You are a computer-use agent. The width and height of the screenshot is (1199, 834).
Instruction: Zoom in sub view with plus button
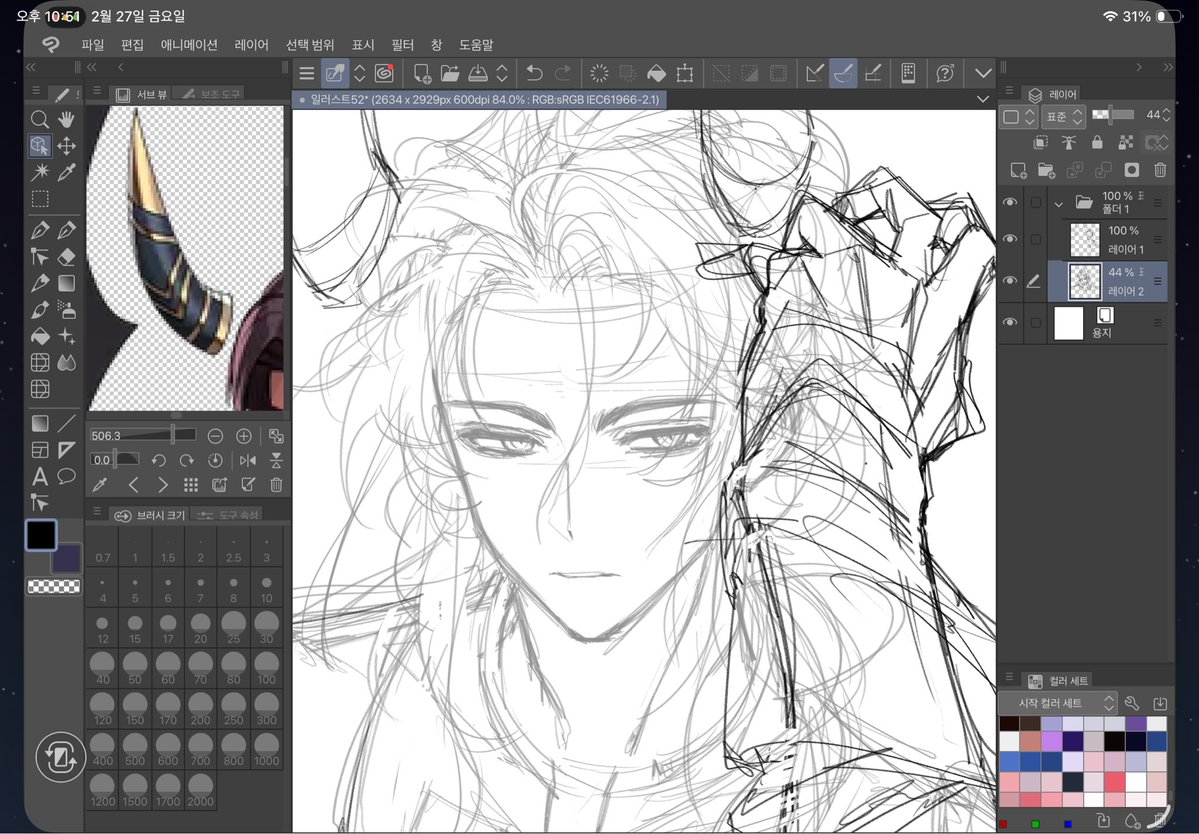click(244, 436)
